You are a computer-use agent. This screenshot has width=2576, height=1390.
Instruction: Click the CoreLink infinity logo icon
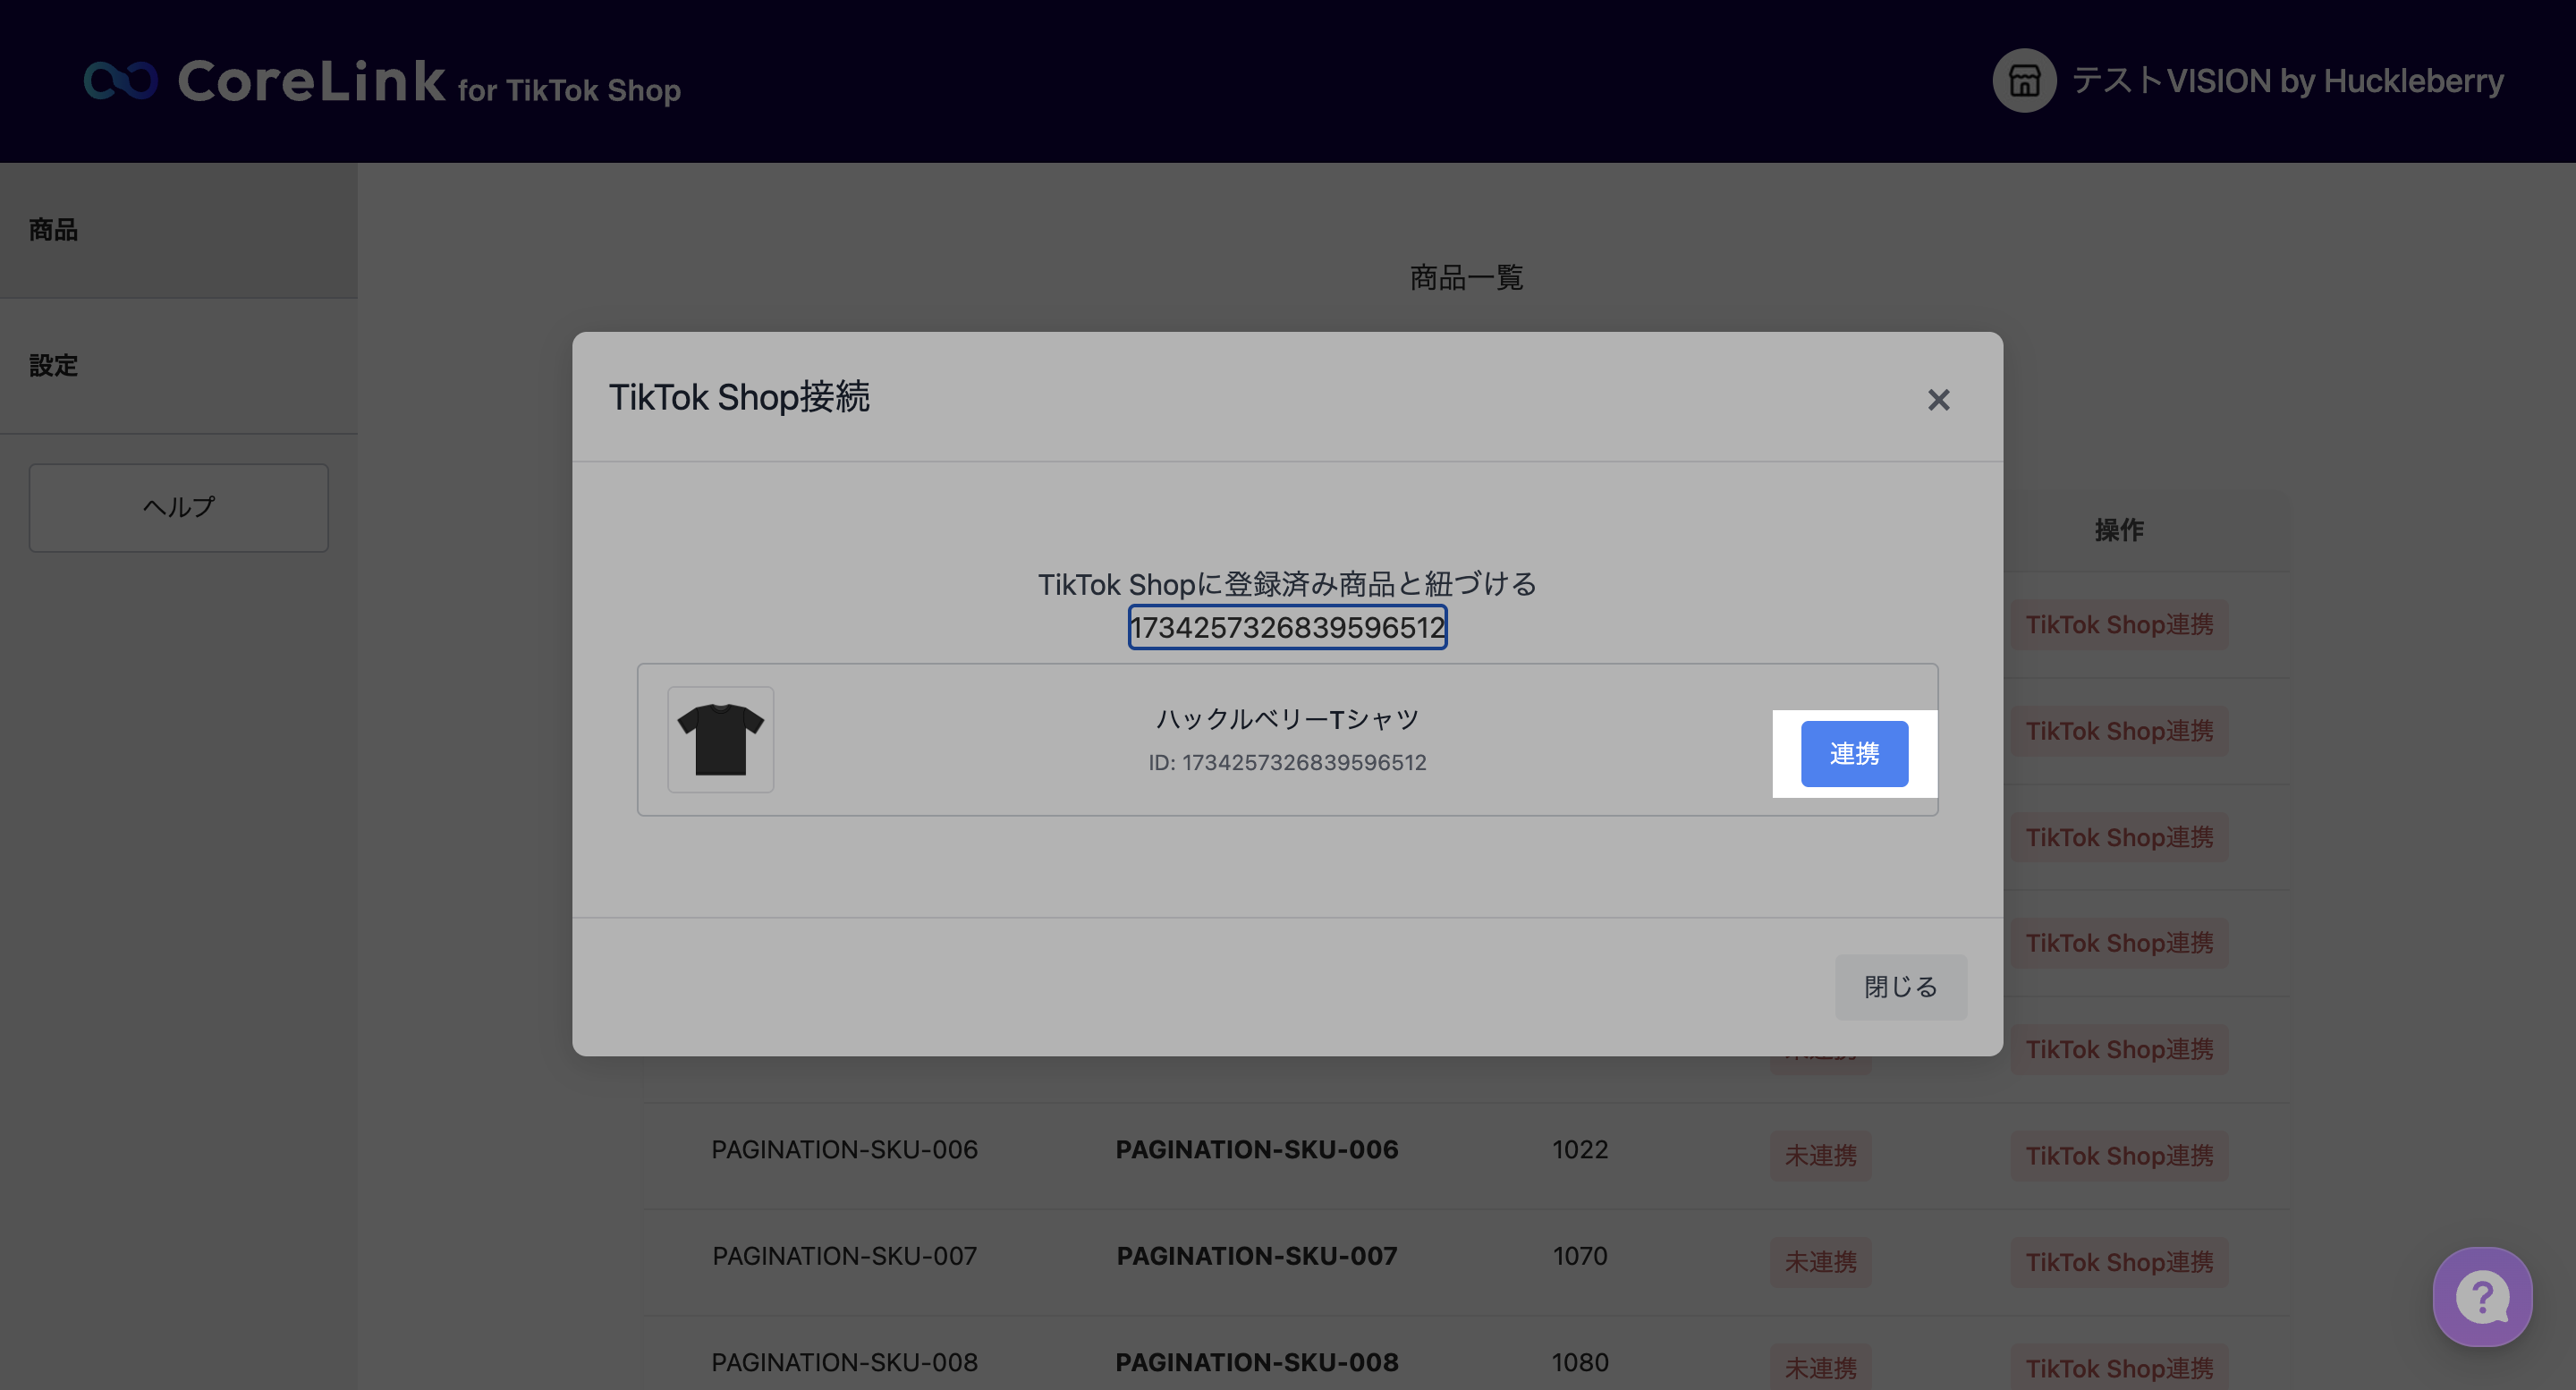coord(120,81)
